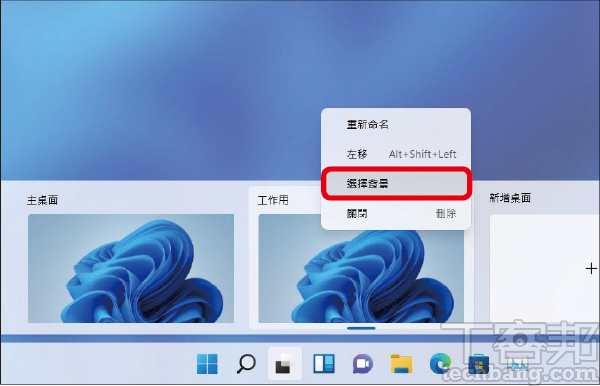Image resolution: width=600 pixels, height=386 pixels.
Task: Click the Task View taskbar icon
Action: (x=285, y=363)
